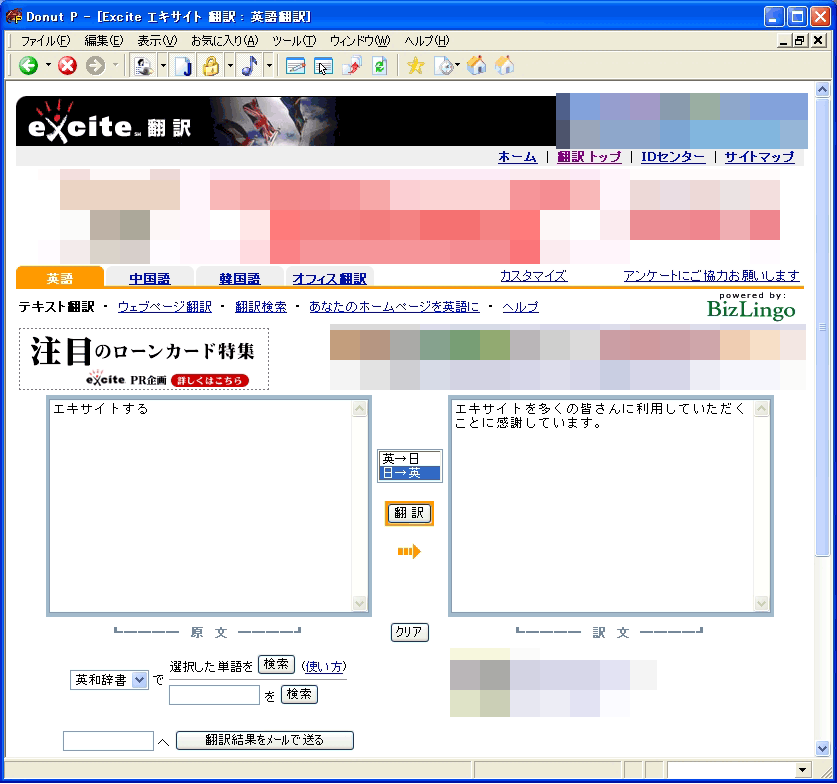Open the dropdown arrow next to music note
The width and height of the screenshot is (837, 784).
pyautogui.click(x=269, y=66)
